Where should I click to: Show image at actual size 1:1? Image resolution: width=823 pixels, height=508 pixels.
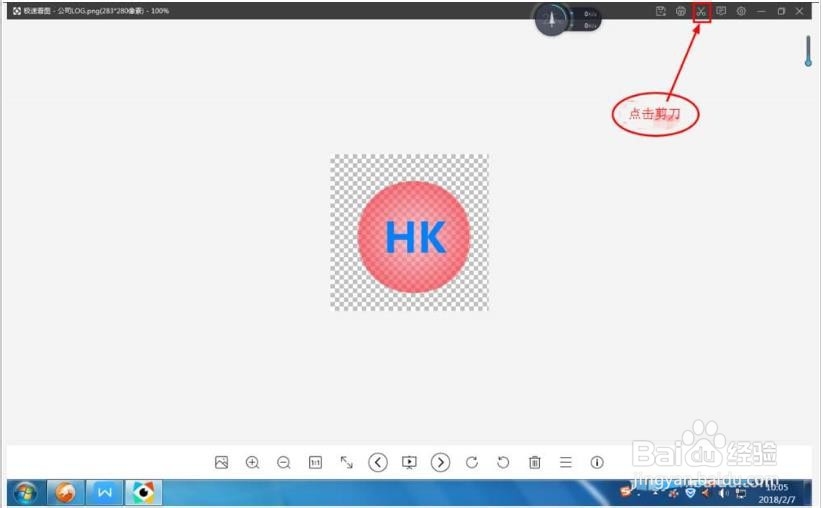[315, 462]
